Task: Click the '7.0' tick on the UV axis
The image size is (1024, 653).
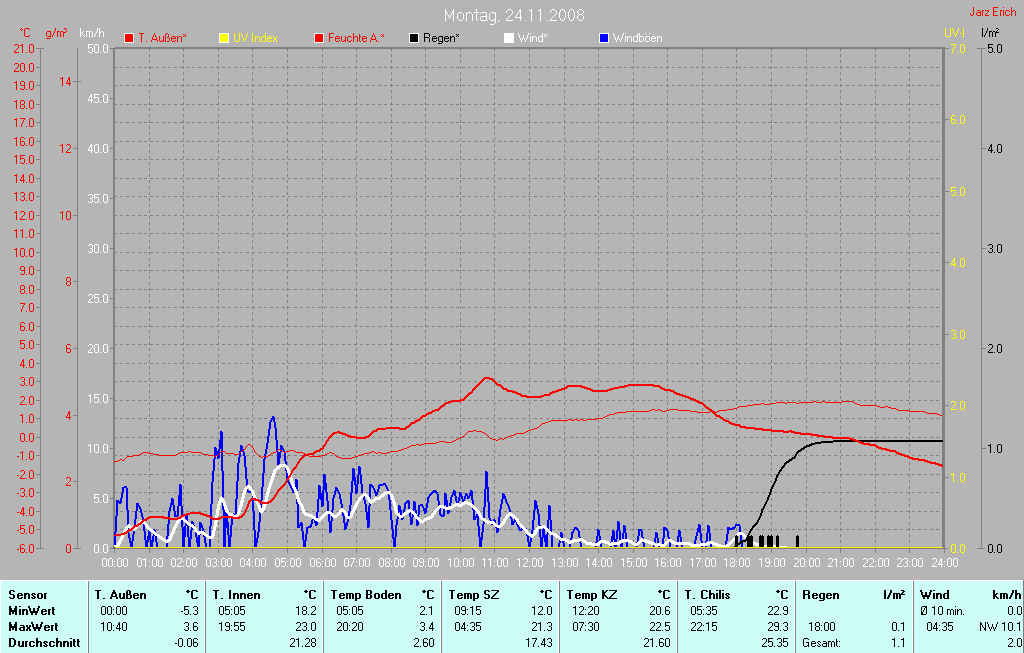Action: pyautogui.click(x=957, y=49)
